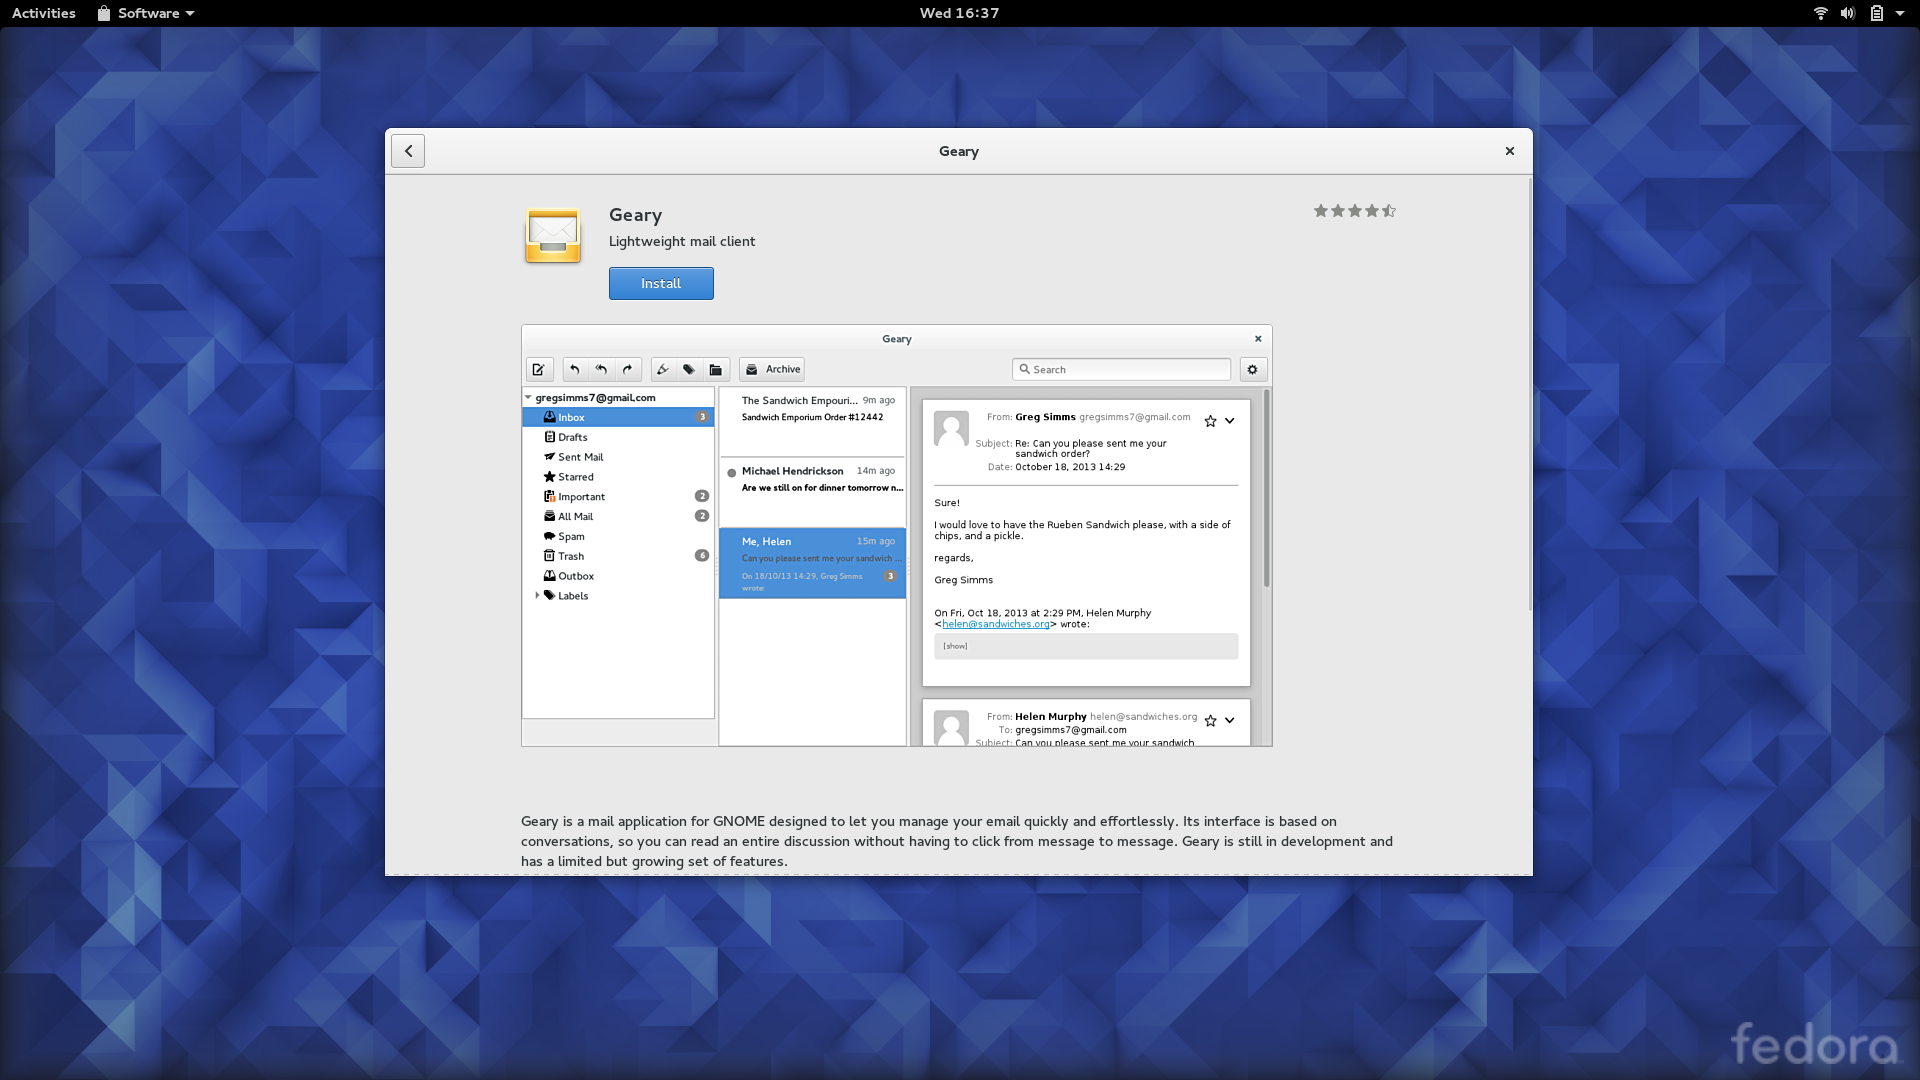The image size is (1920, 1080).
Task: Select the Trash folder in screenshot
Action: 618,556
